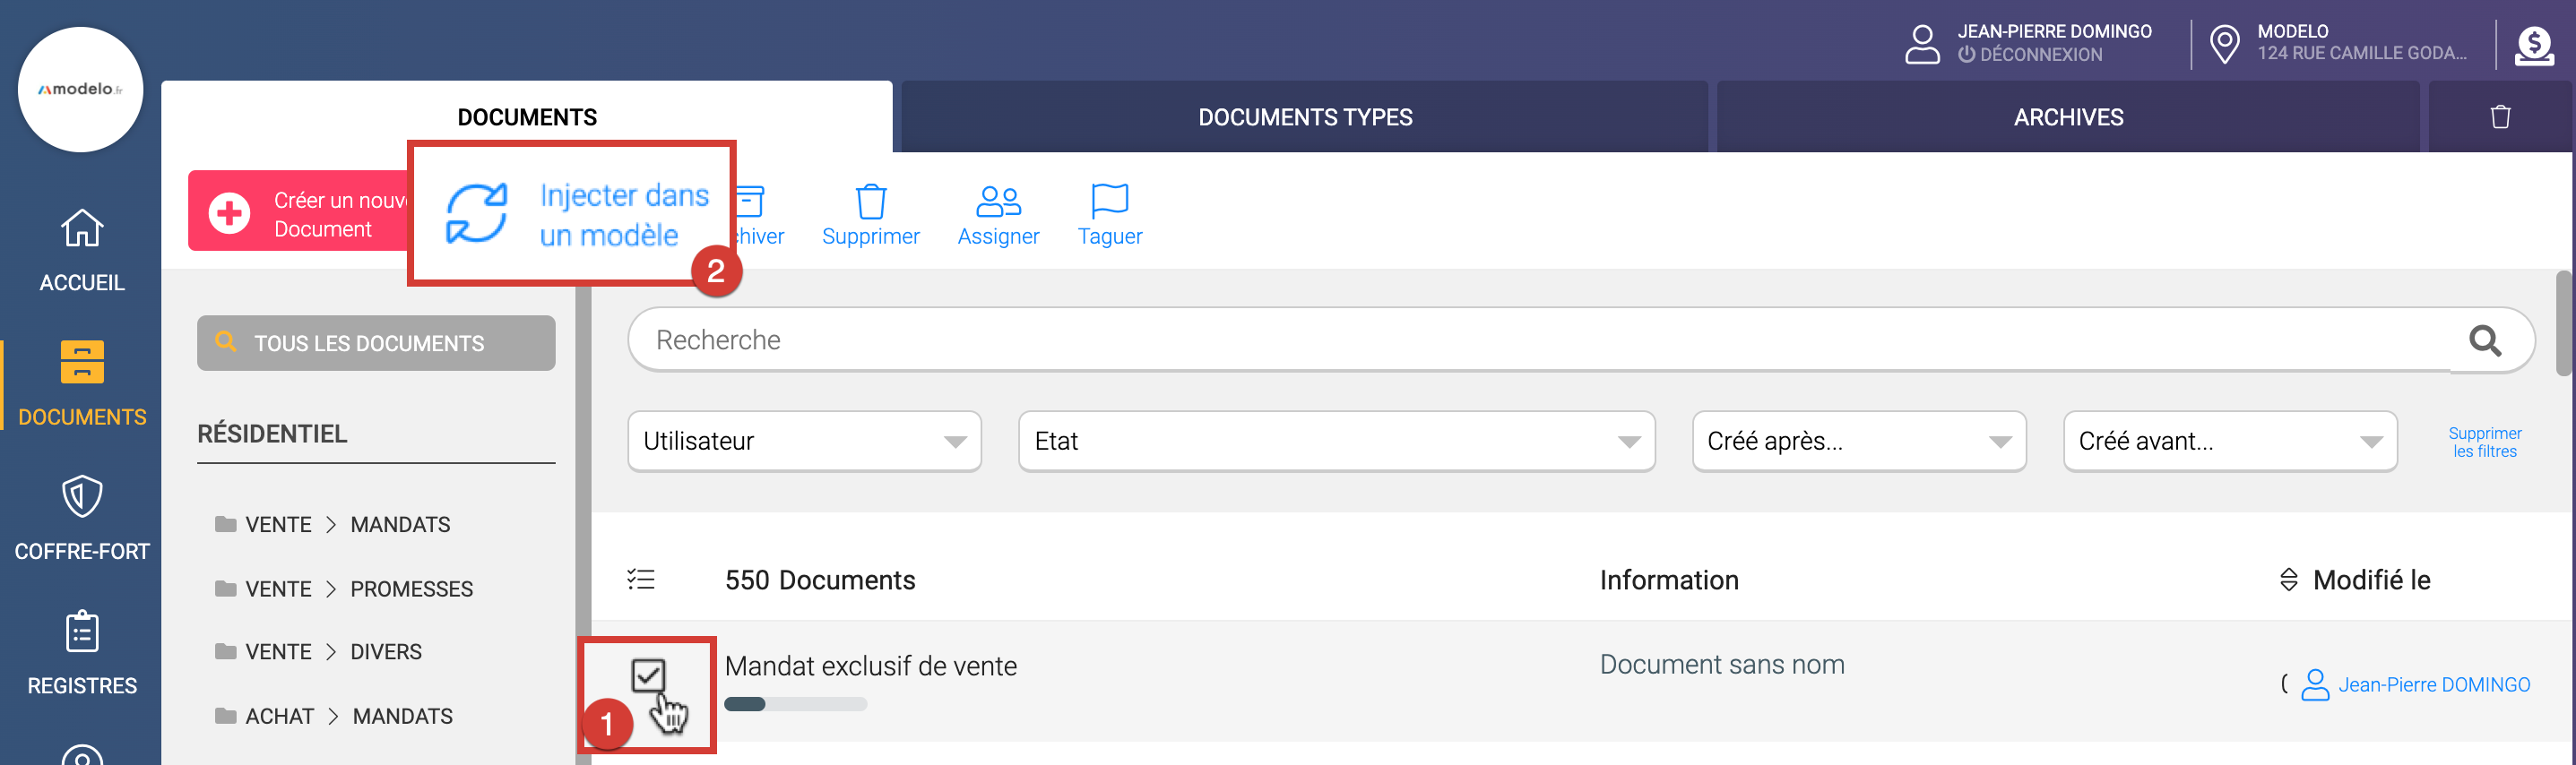Click the Supprimer trash icon in toolbar
This screenshot has width=2576, height=765.
pyautogui.click(x=870, y=201)
